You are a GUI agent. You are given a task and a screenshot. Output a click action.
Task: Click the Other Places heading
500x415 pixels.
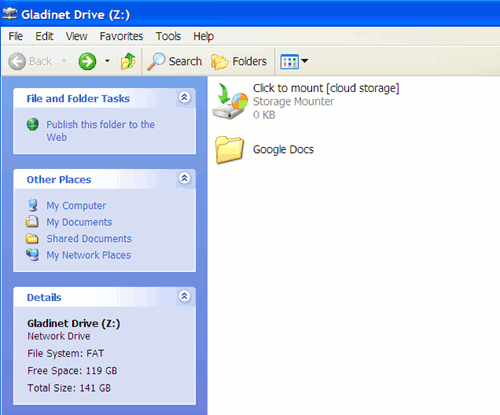point(59,180)
